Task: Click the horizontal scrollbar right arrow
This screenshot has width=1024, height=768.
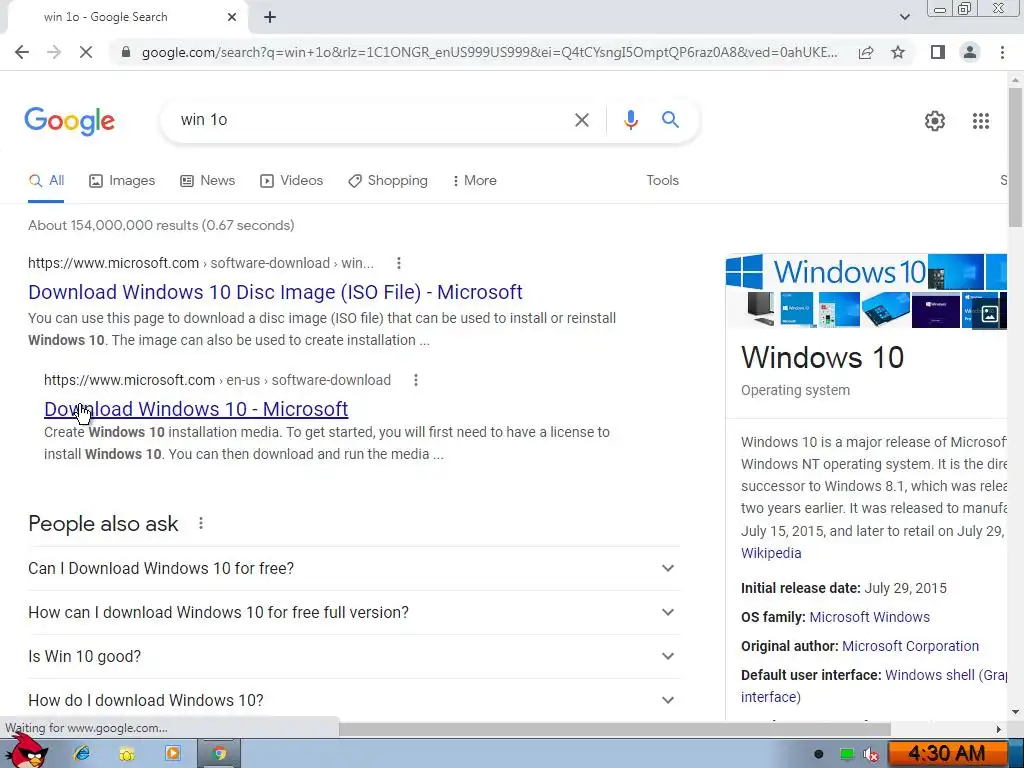Action: pos(999,729)
